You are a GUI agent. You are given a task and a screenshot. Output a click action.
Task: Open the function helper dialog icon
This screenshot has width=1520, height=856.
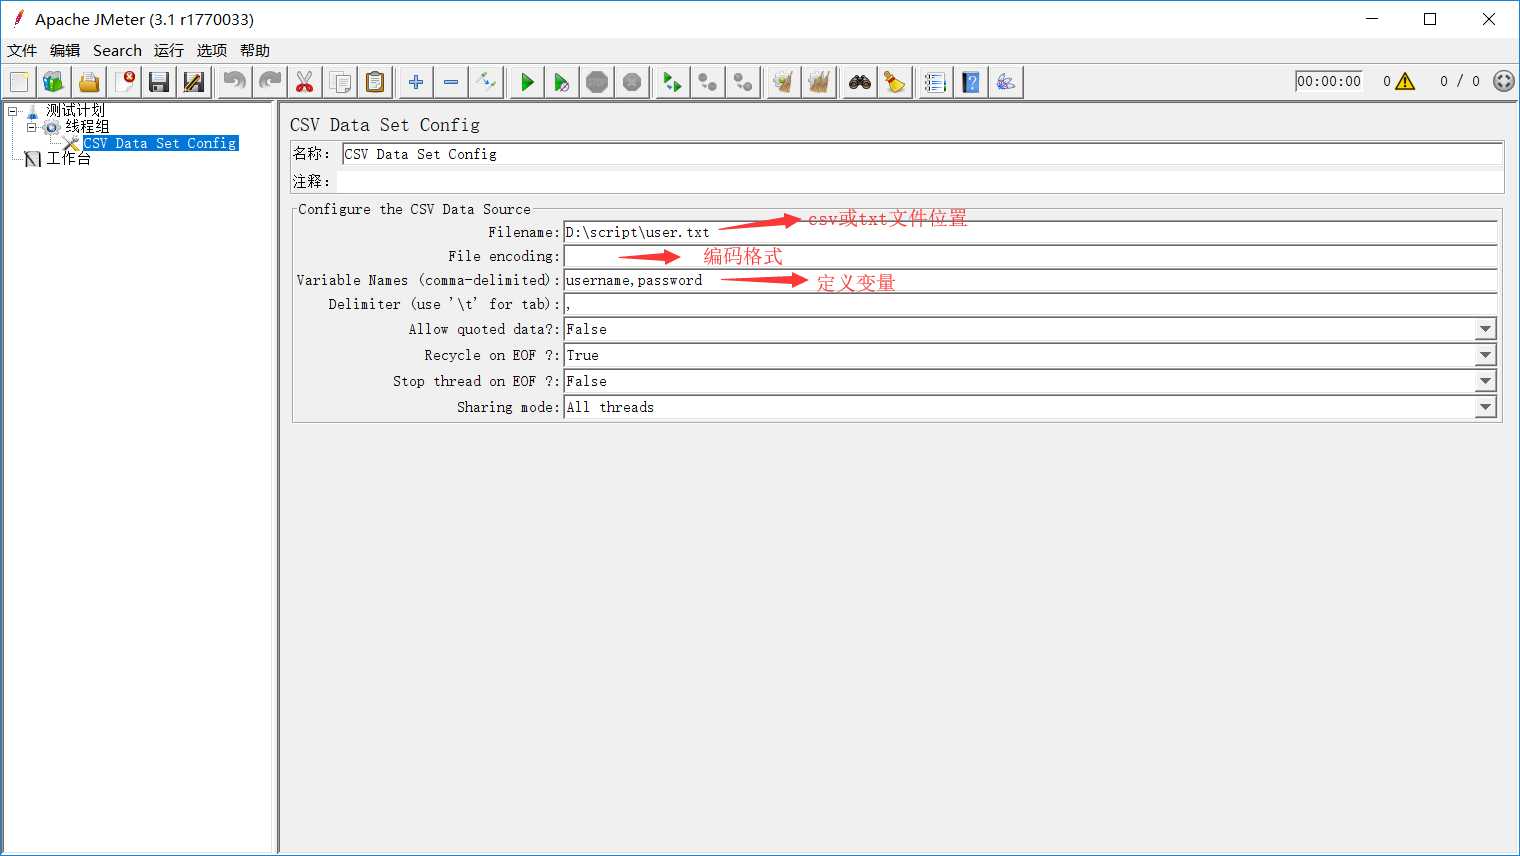coord(935,82)
